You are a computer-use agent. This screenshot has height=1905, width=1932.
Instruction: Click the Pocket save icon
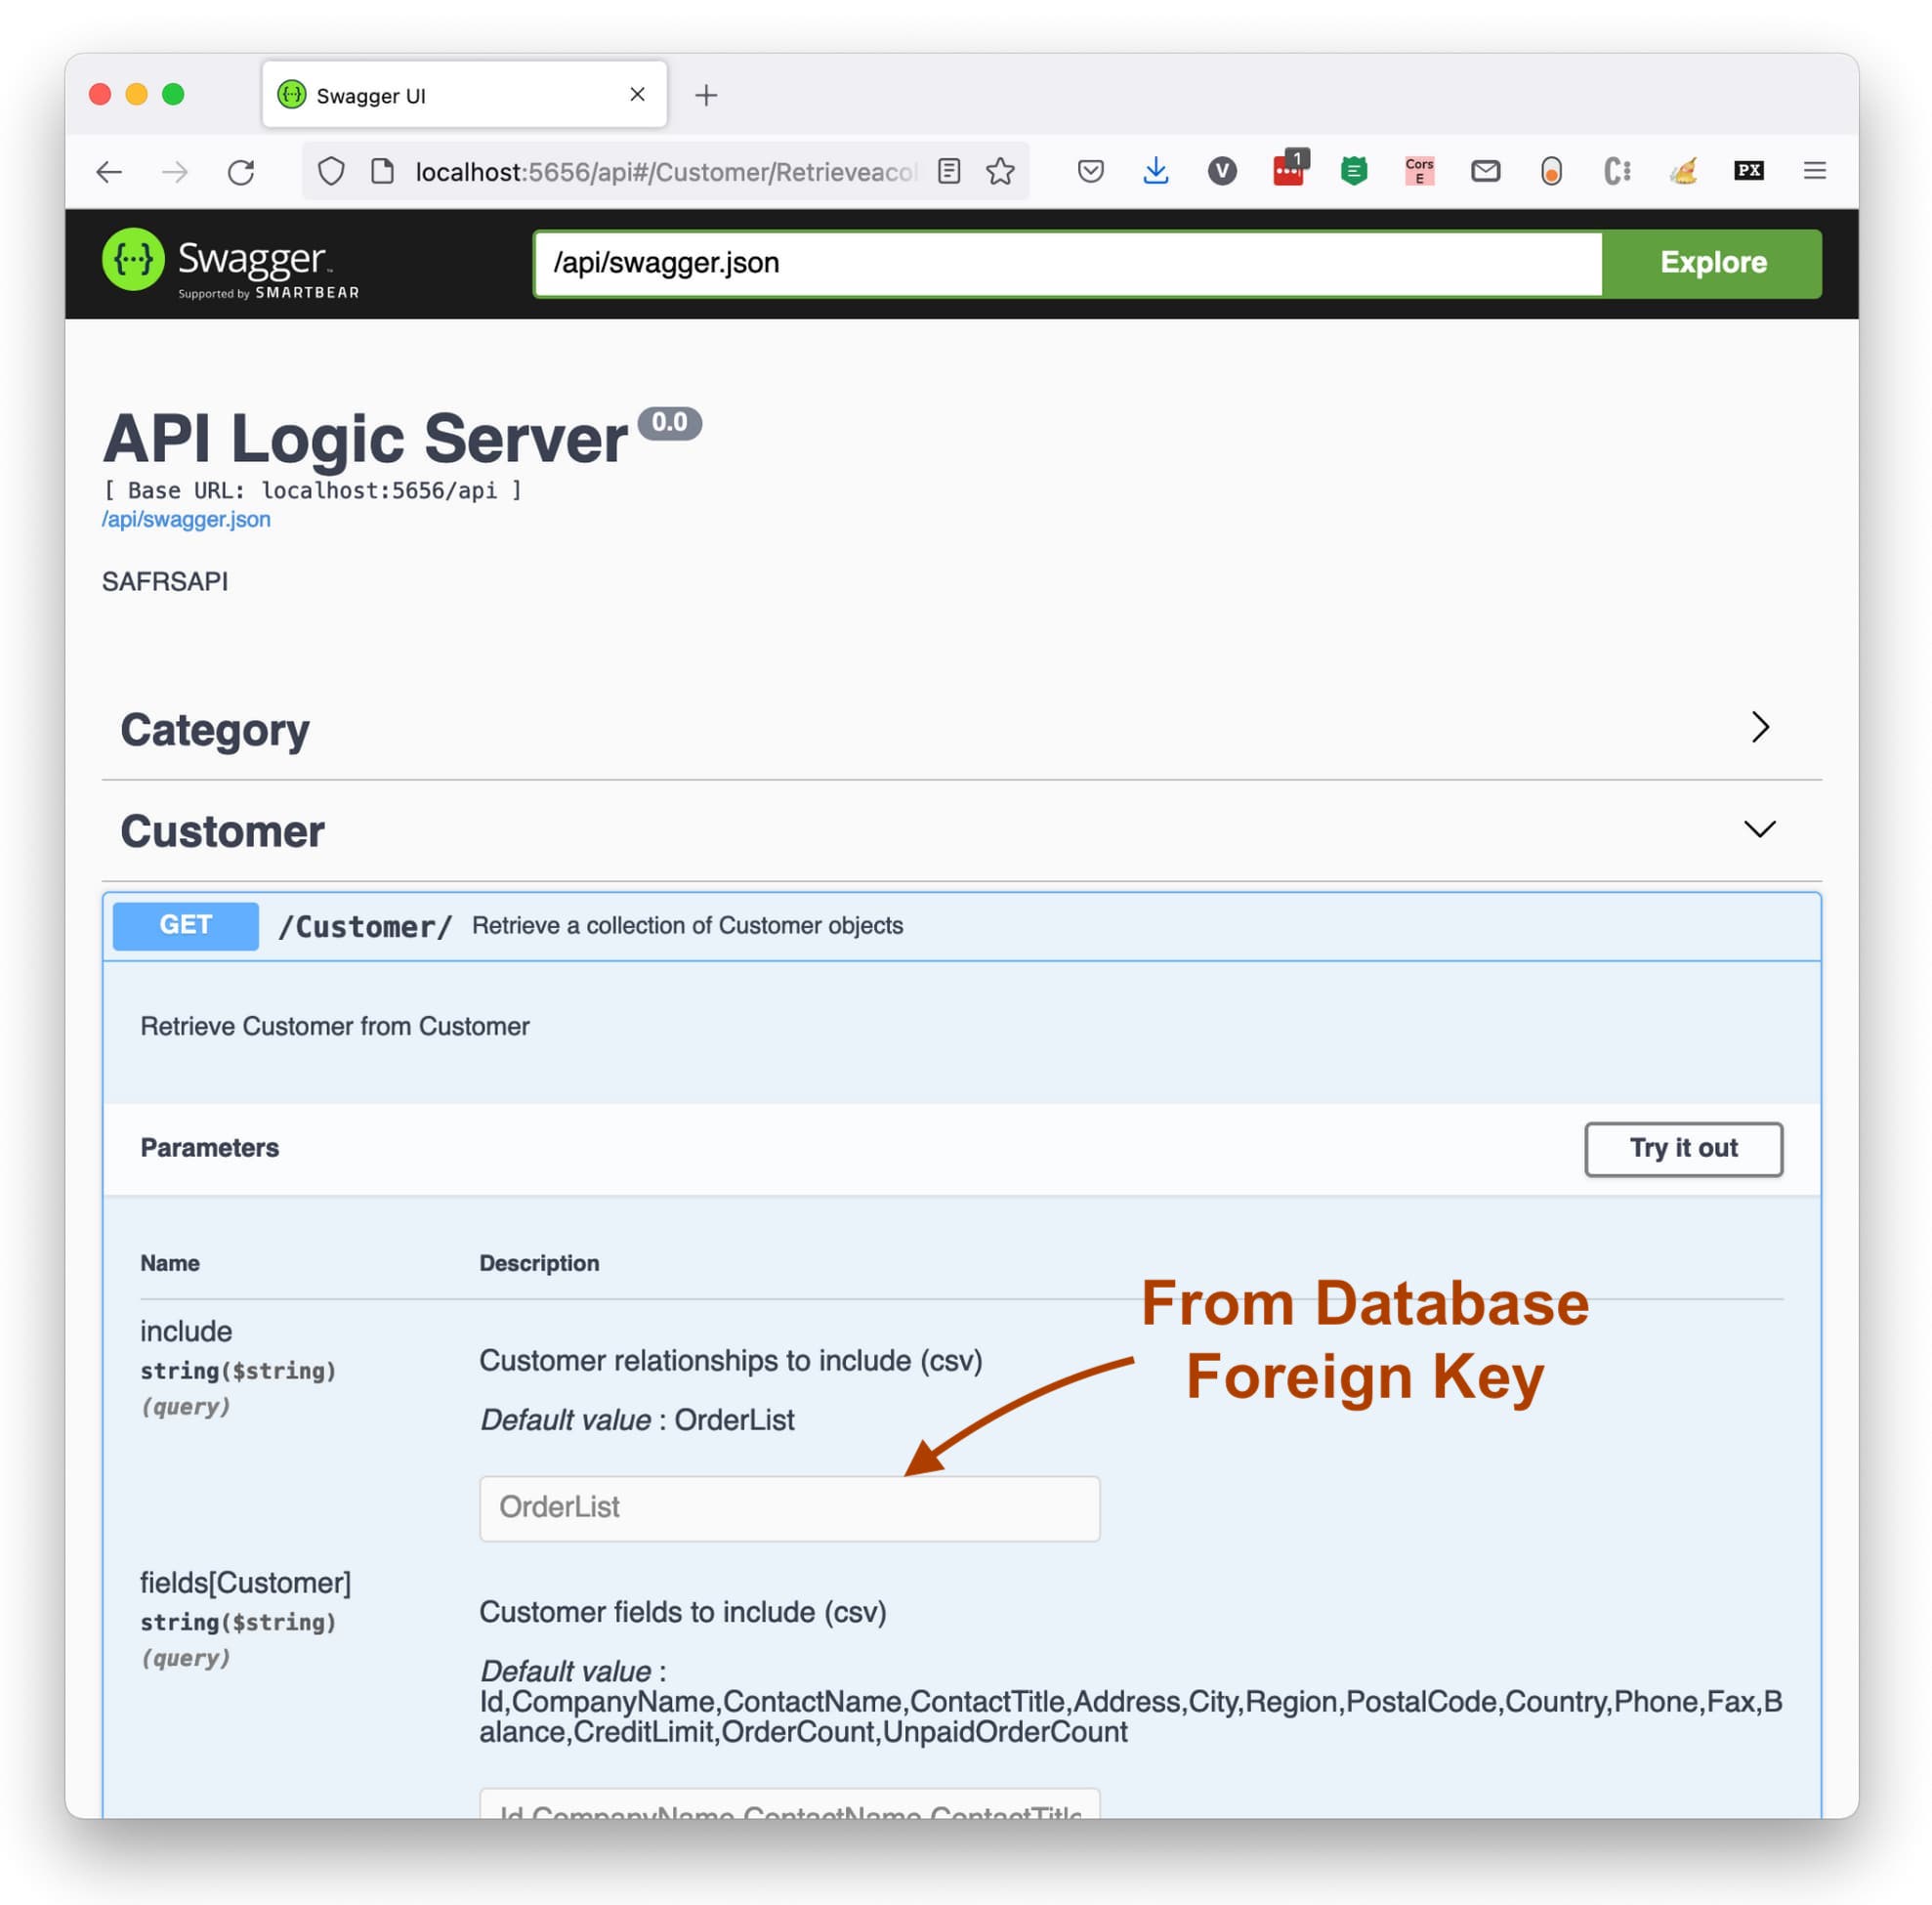click(x=1090, y=172)
